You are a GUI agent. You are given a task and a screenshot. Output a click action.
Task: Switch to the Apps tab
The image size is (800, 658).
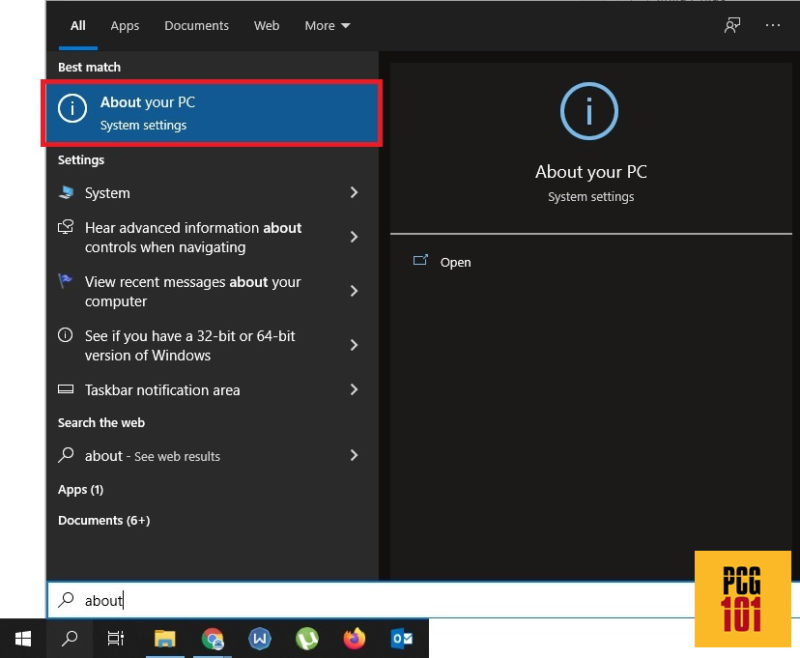click(x=124, y=25)
